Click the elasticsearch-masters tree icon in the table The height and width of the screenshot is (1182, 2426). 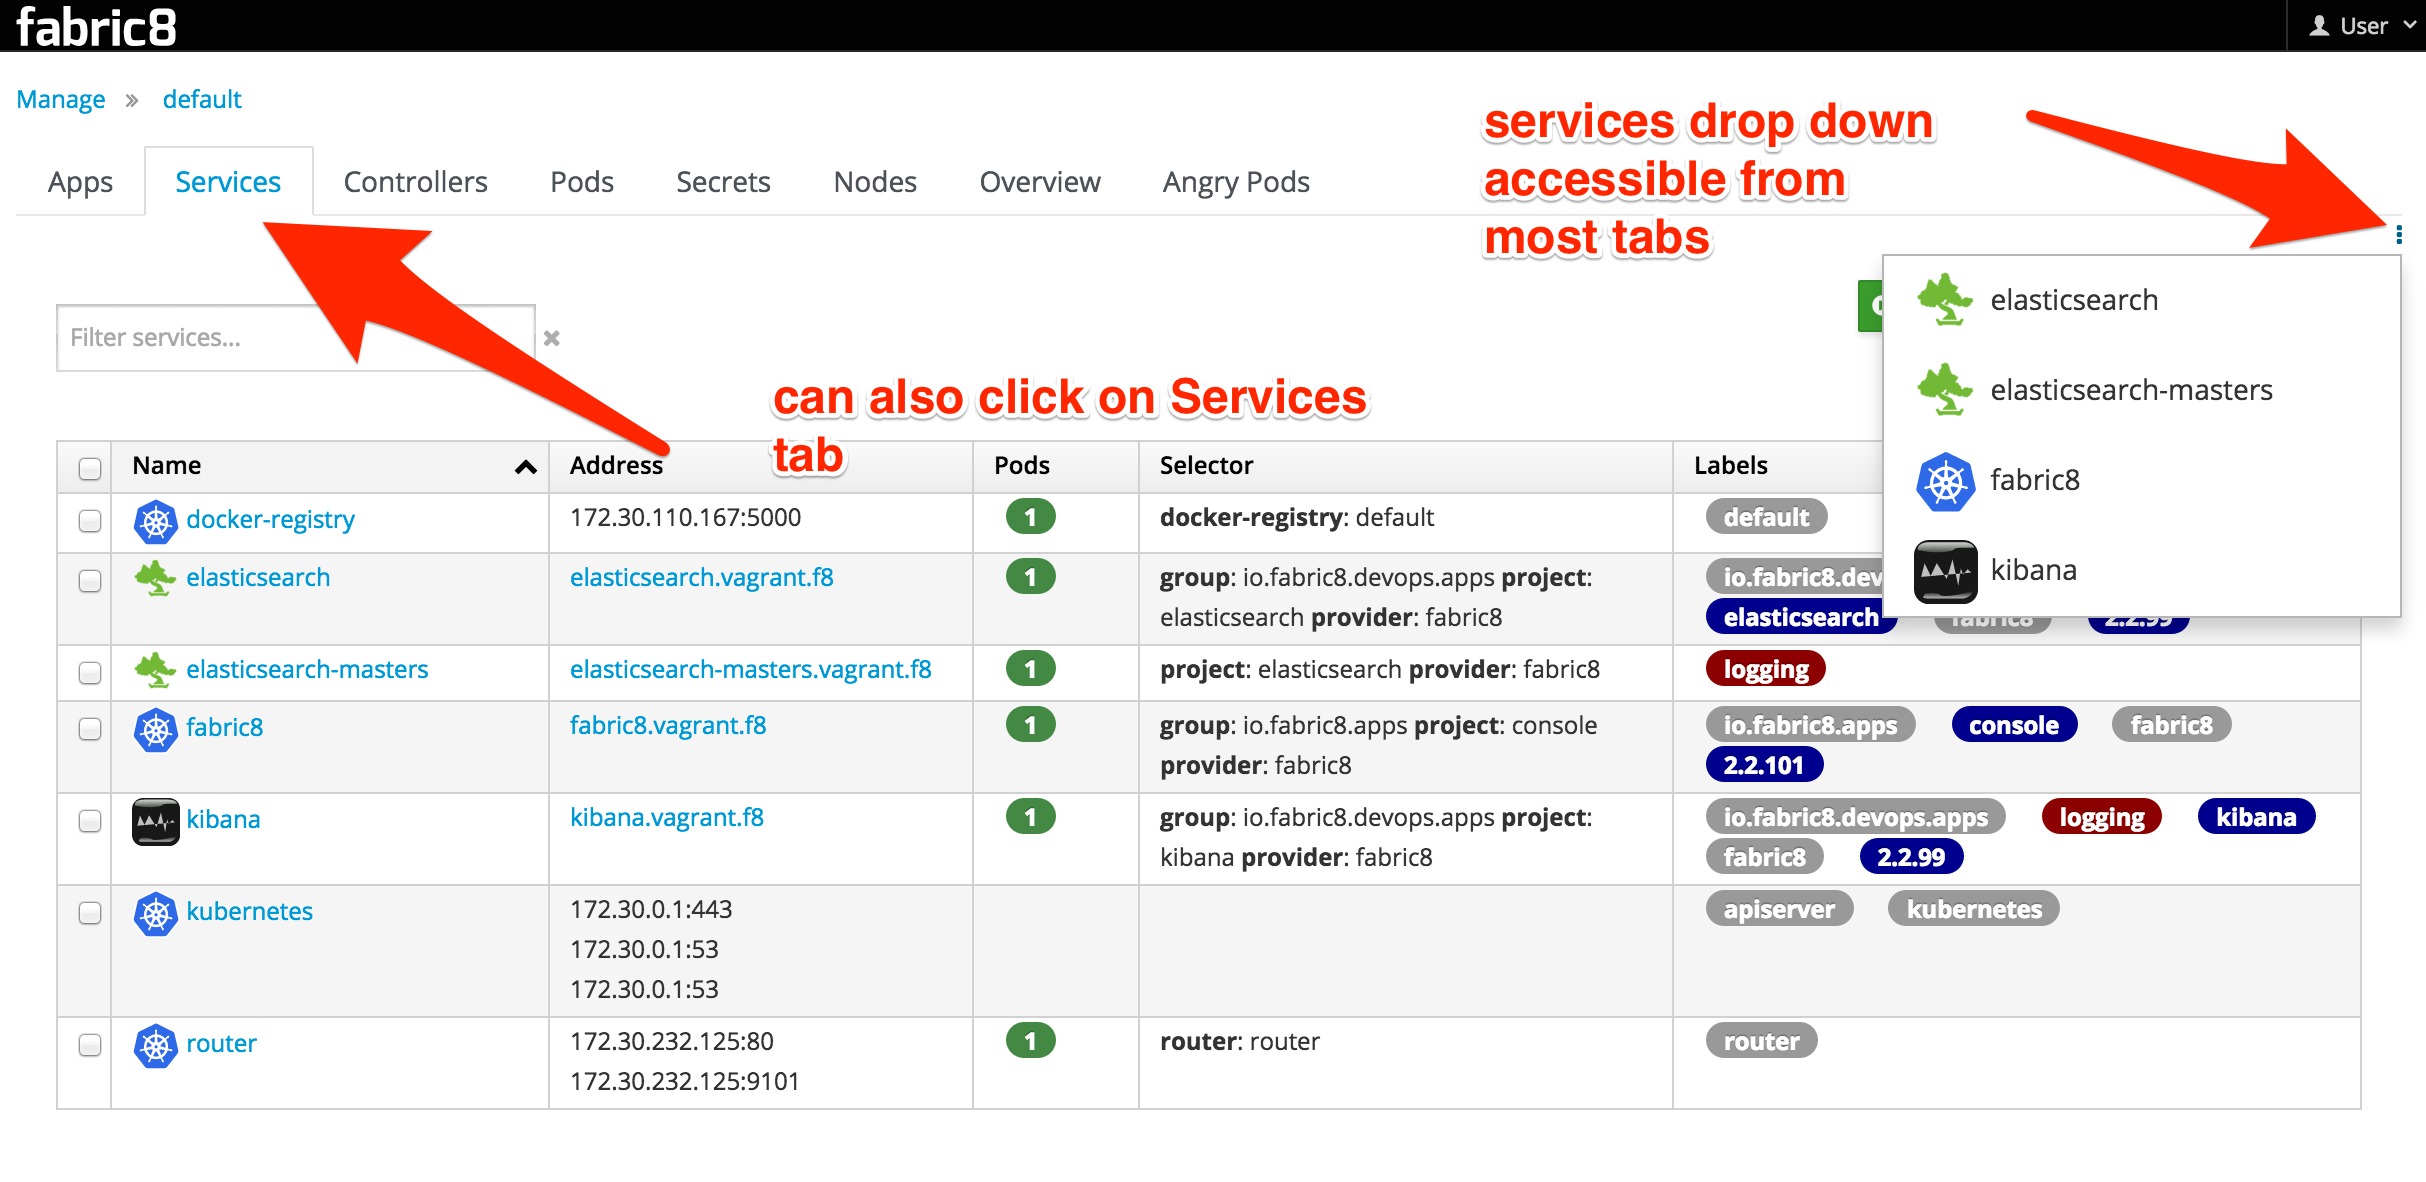point(155,670)
